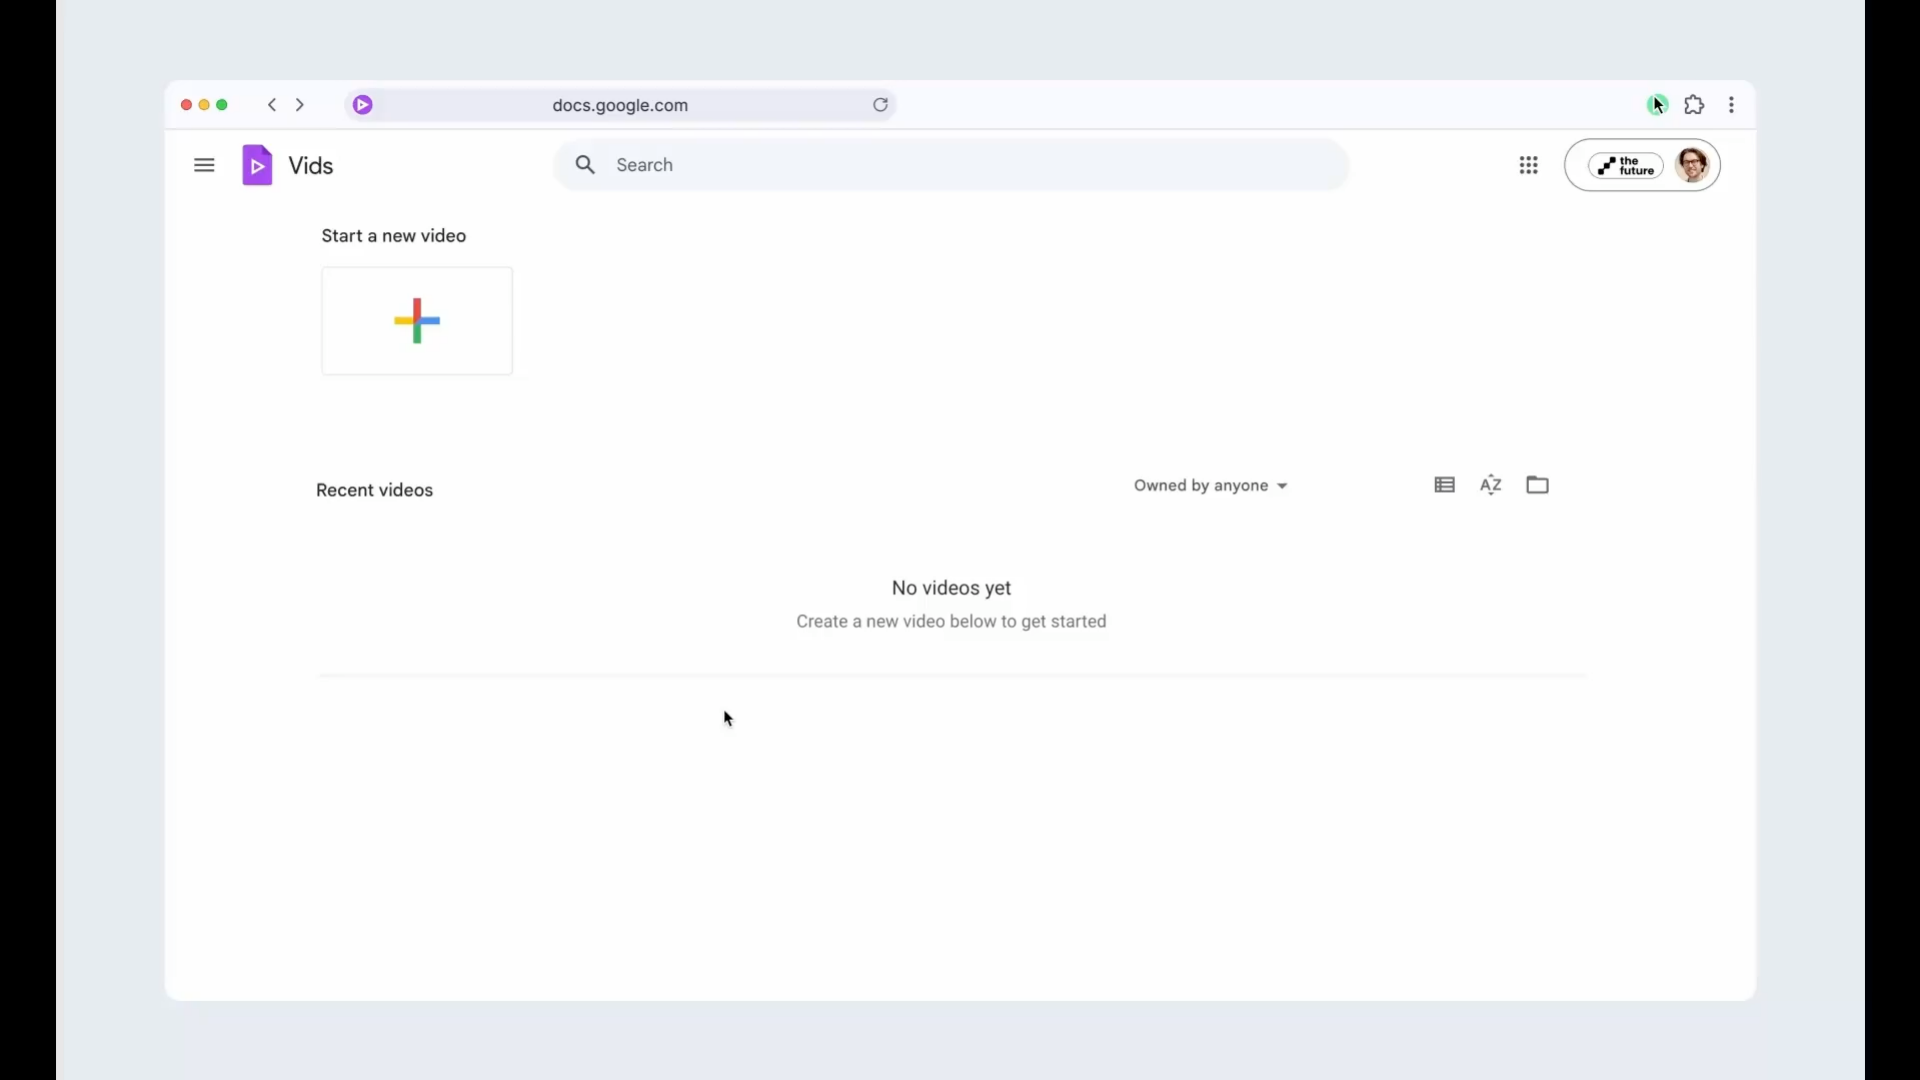Expand the Owned by anyone dropdown

coord(1210,486)
